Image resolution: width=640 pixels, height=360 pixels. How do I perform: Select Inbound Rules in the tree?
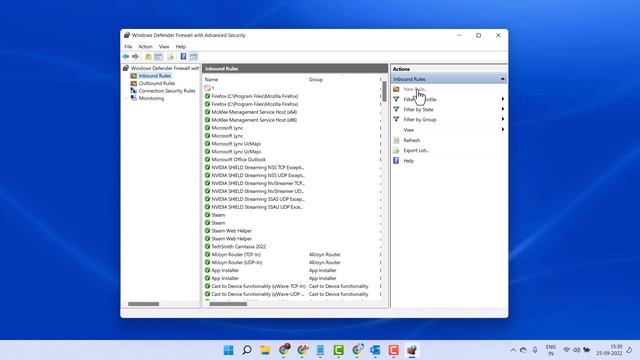pos(155,76)
